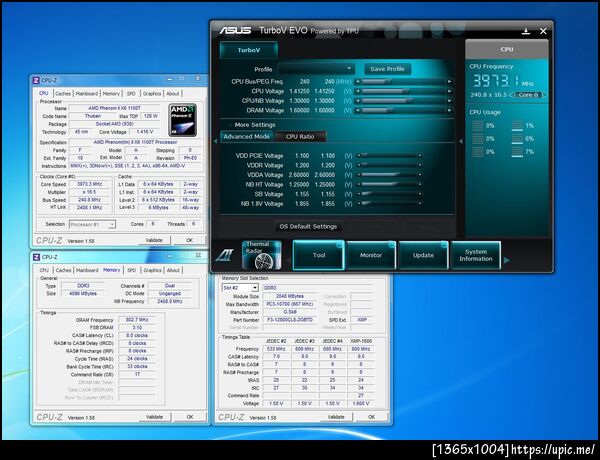Raise CPU Voltage using its right arrow
This screenshot has width=600, height=460.
pyautogui.click(x=449, y=91)
